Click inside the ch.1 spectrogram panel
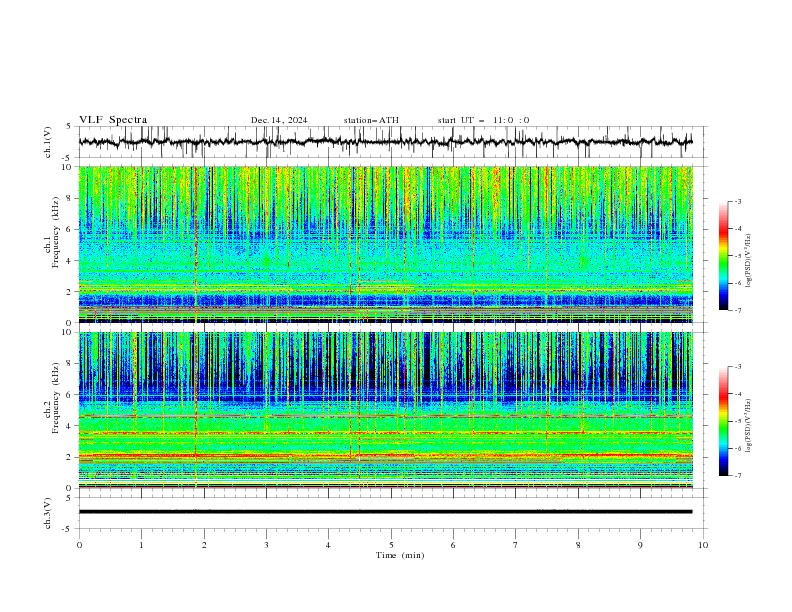Viewport: 792px width, 612px height. click(385, 244)
